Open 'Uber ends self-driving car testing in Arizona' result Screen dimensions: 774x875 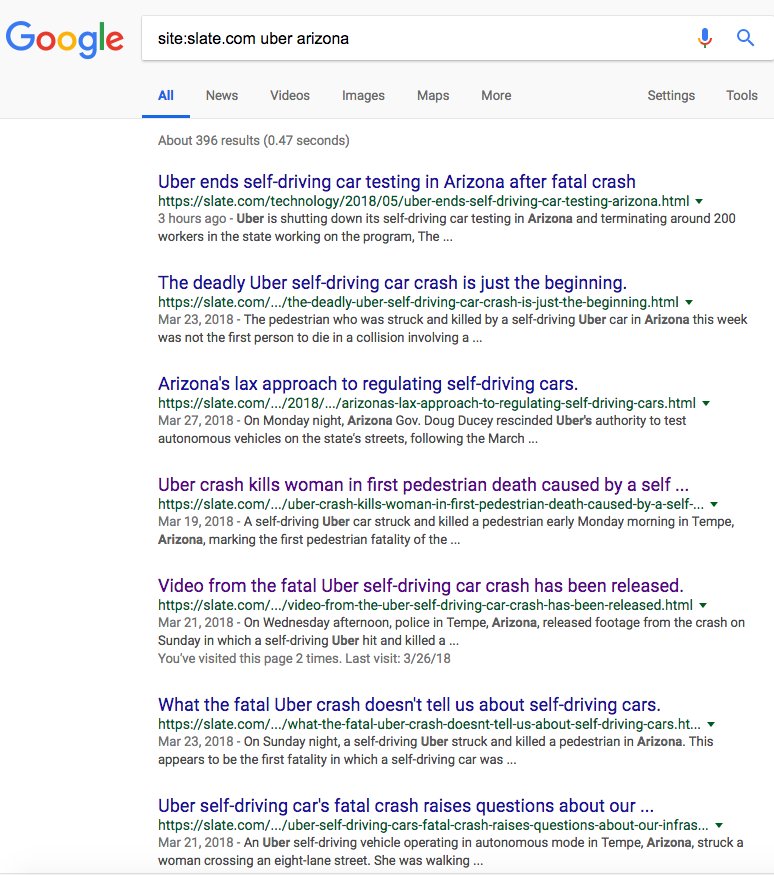(x=397, y=181)
